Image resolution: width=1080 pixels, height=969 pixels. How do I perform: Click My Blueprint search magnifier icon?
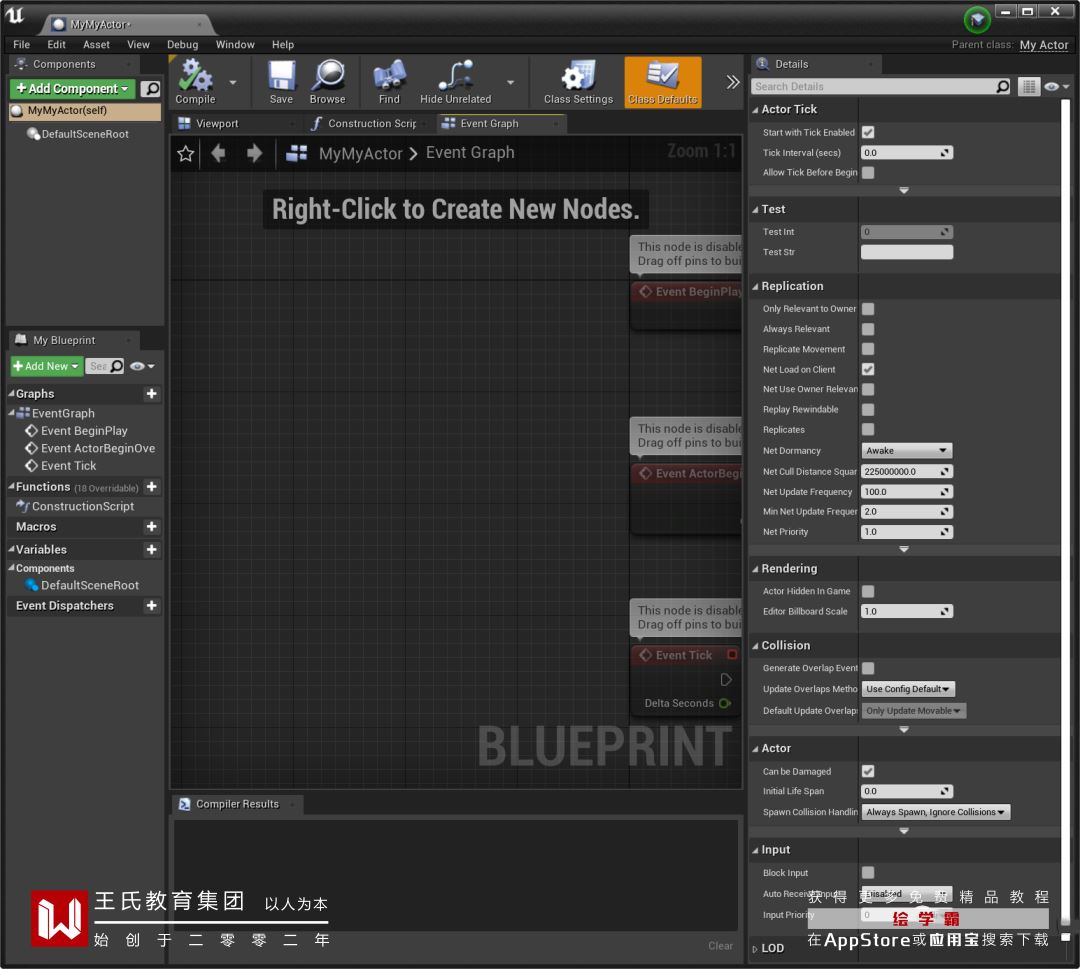117,366
